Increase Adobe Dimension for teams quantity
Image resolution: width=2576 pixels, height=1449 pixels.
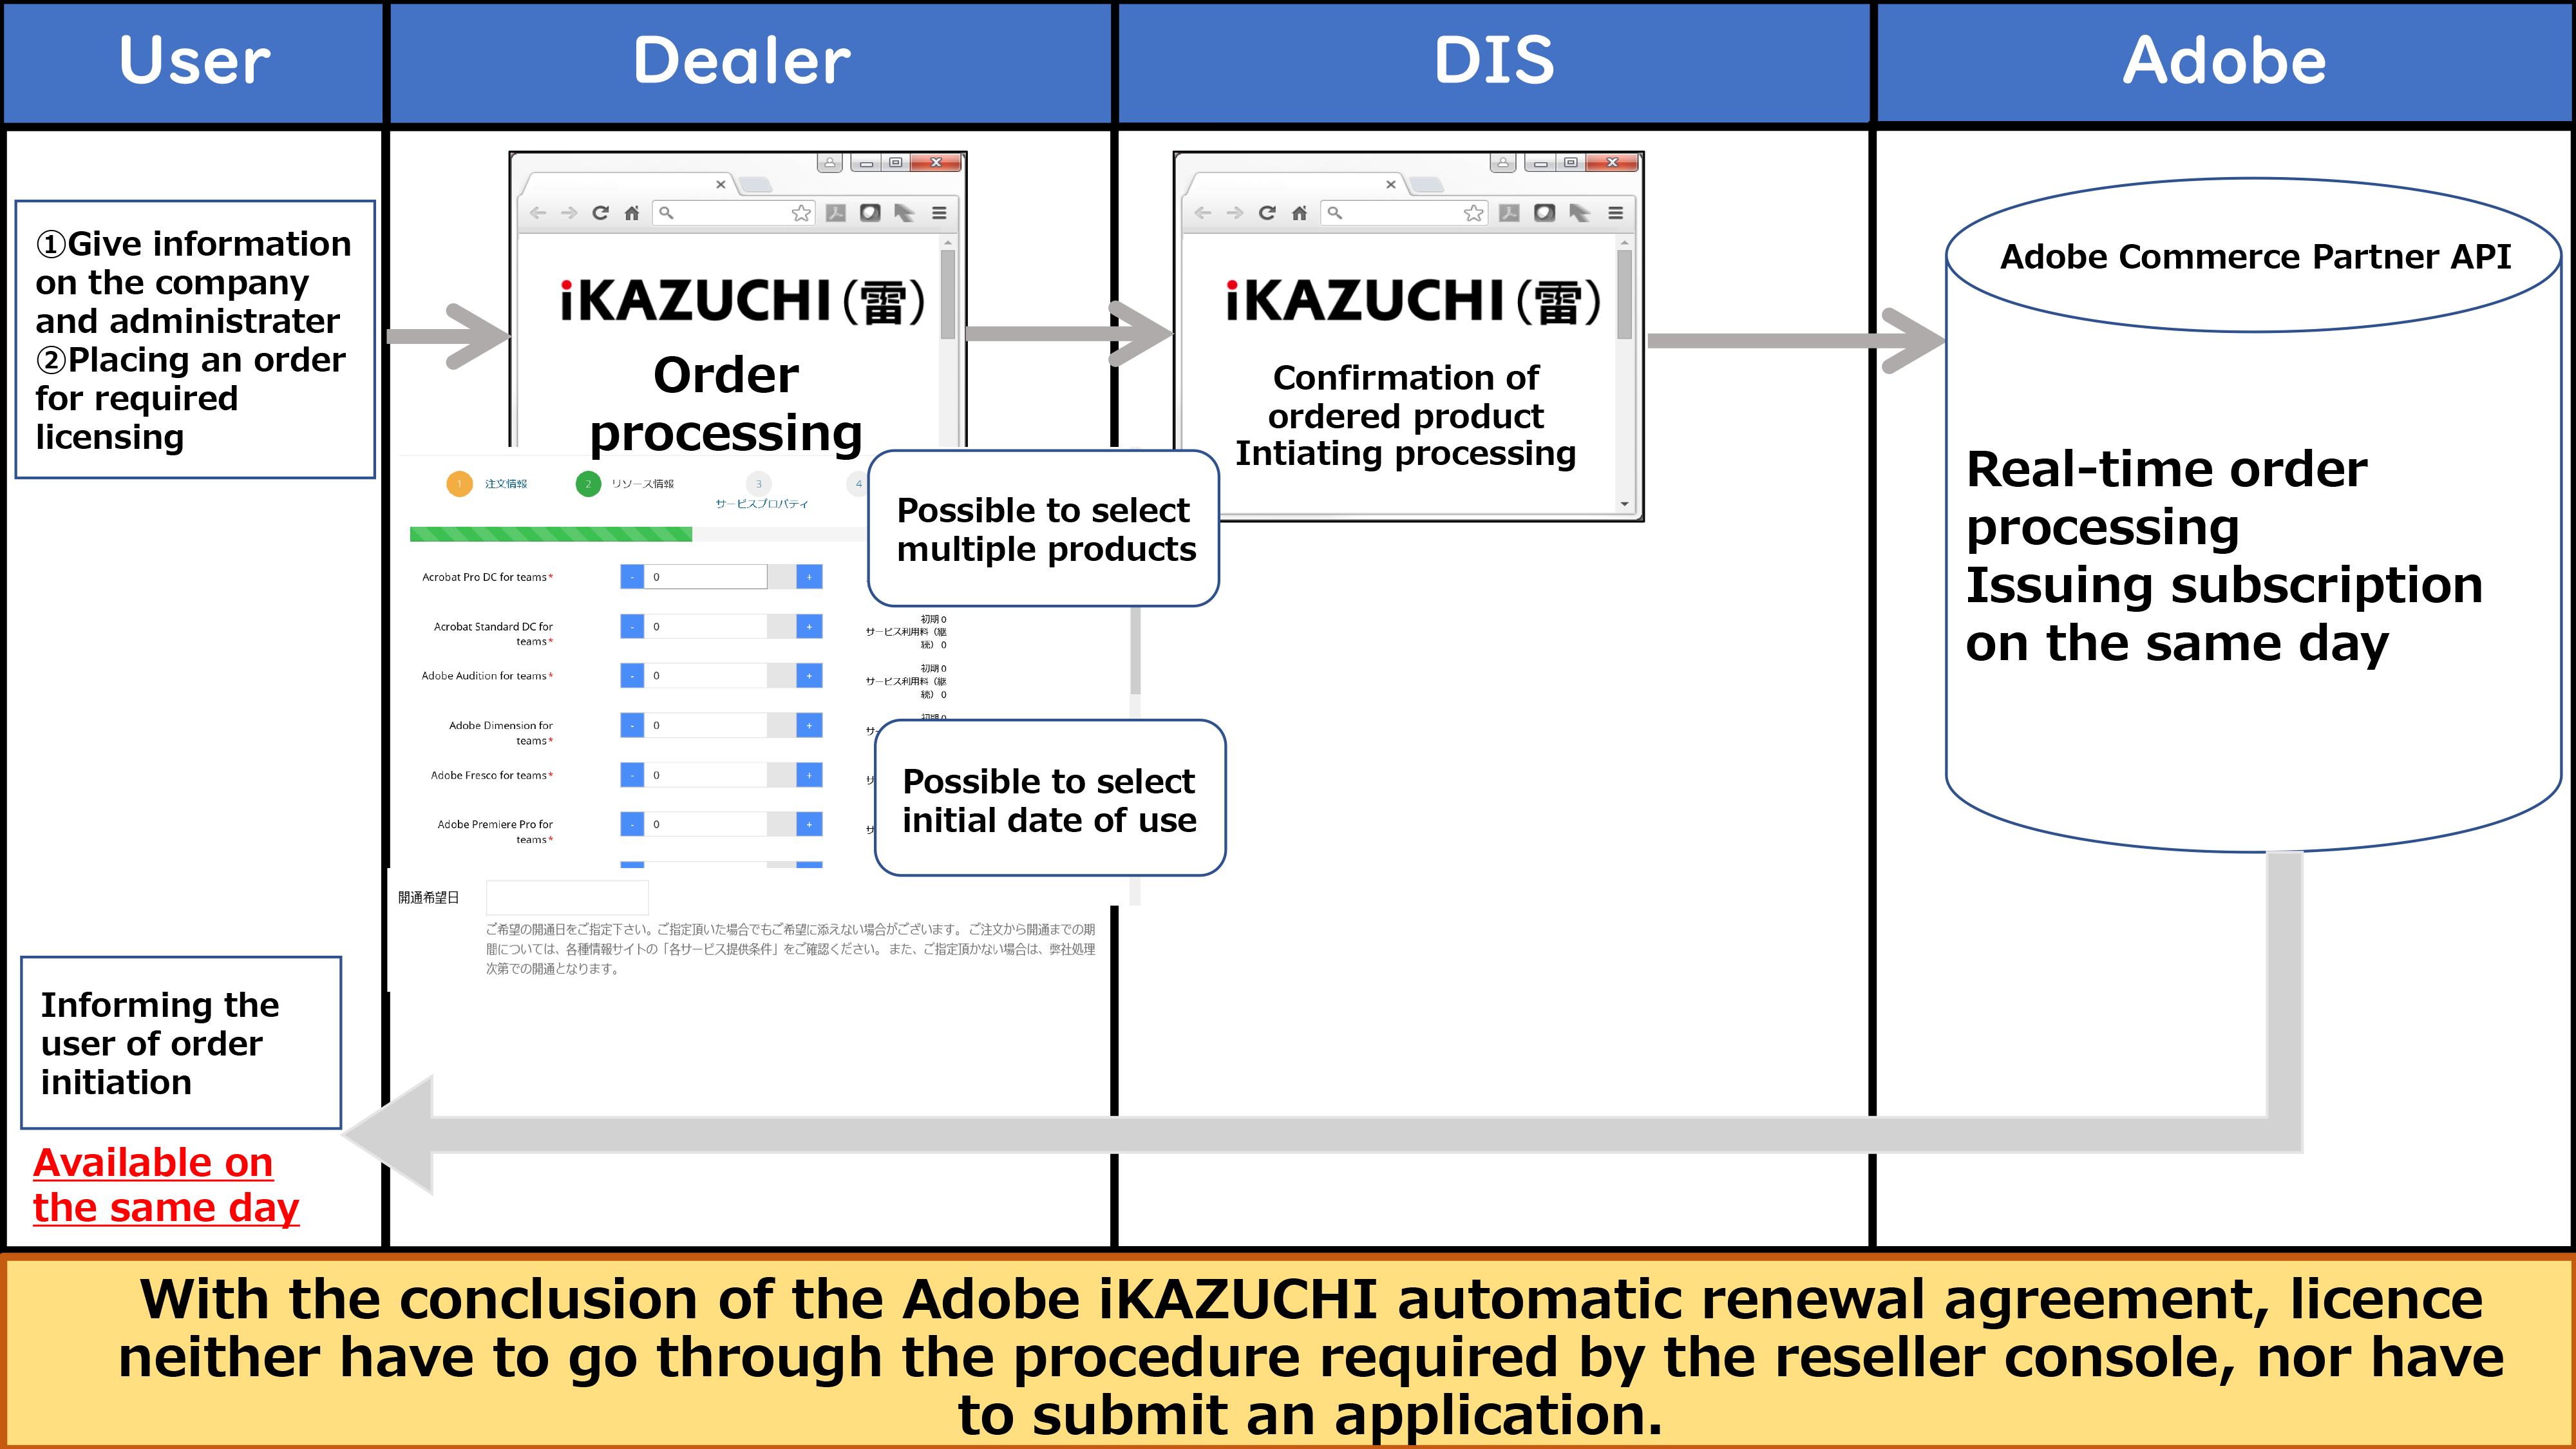(x=809, y=725)
